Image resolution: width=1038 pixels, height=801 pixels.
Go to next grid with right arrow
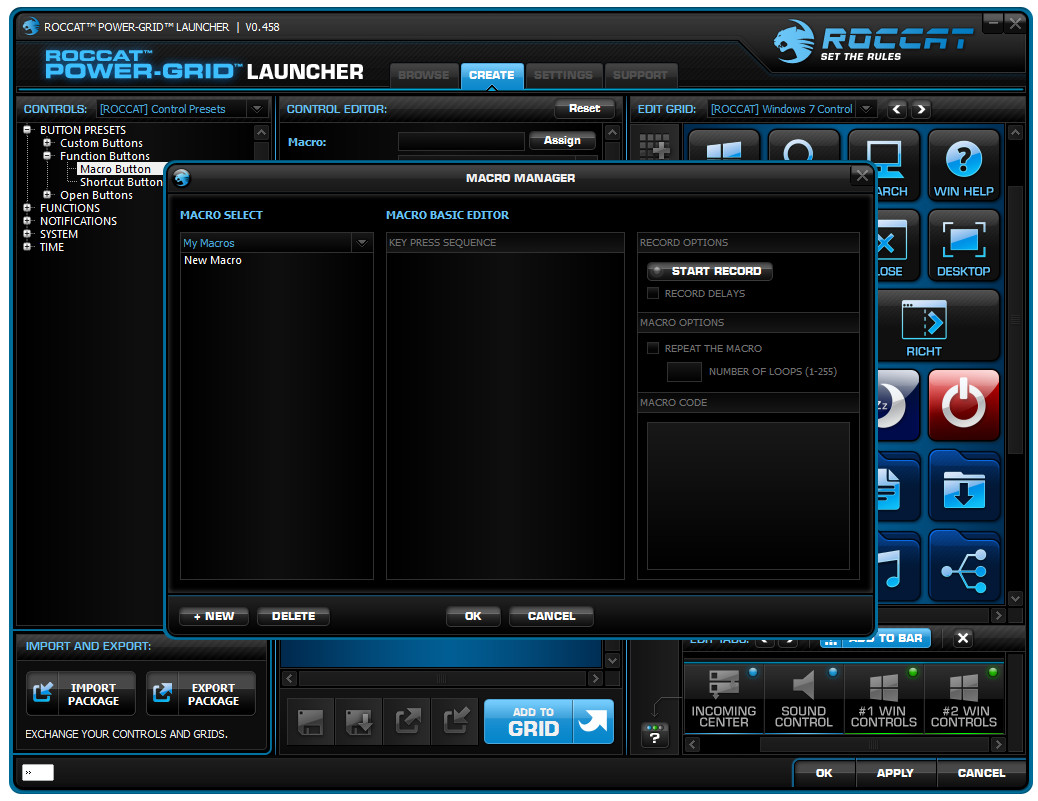(921, 109)
